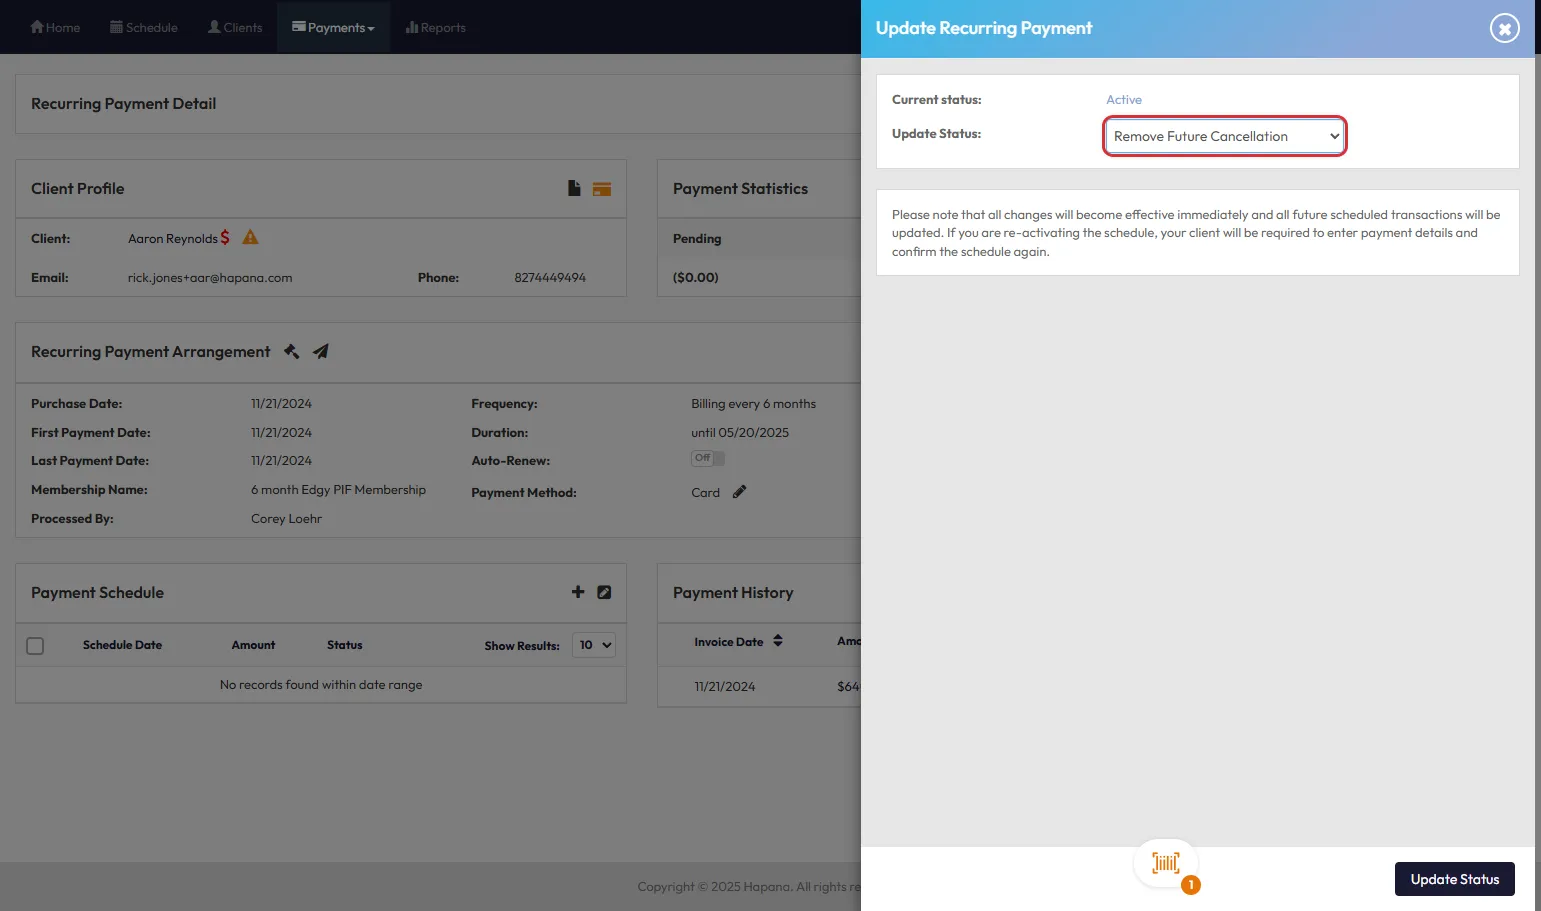Click the paper plane send icon
Screen dimensions: 1541x911
click(321, 351)
